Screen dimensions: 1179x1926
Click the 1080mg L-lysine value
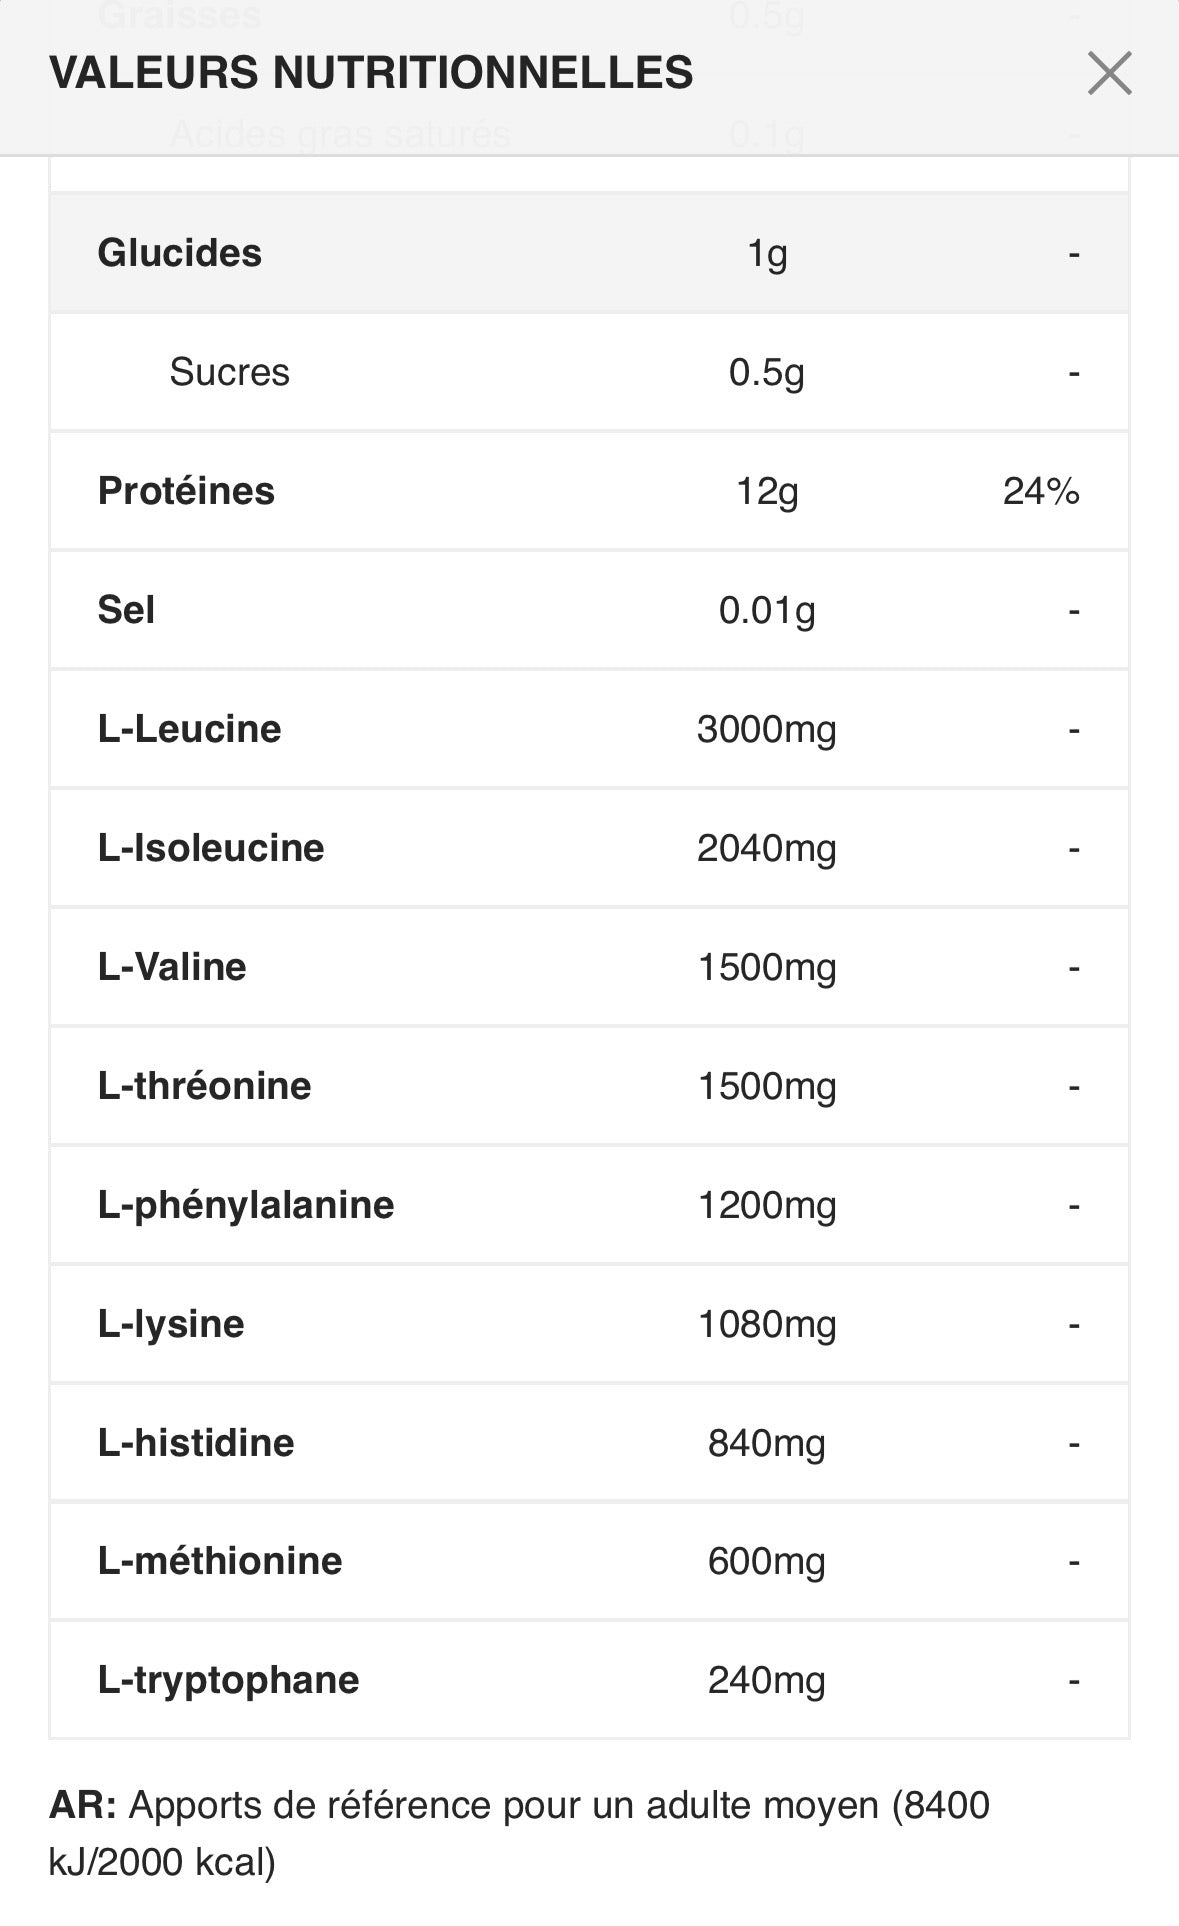pyautogui.click(x=766, y=1324)
